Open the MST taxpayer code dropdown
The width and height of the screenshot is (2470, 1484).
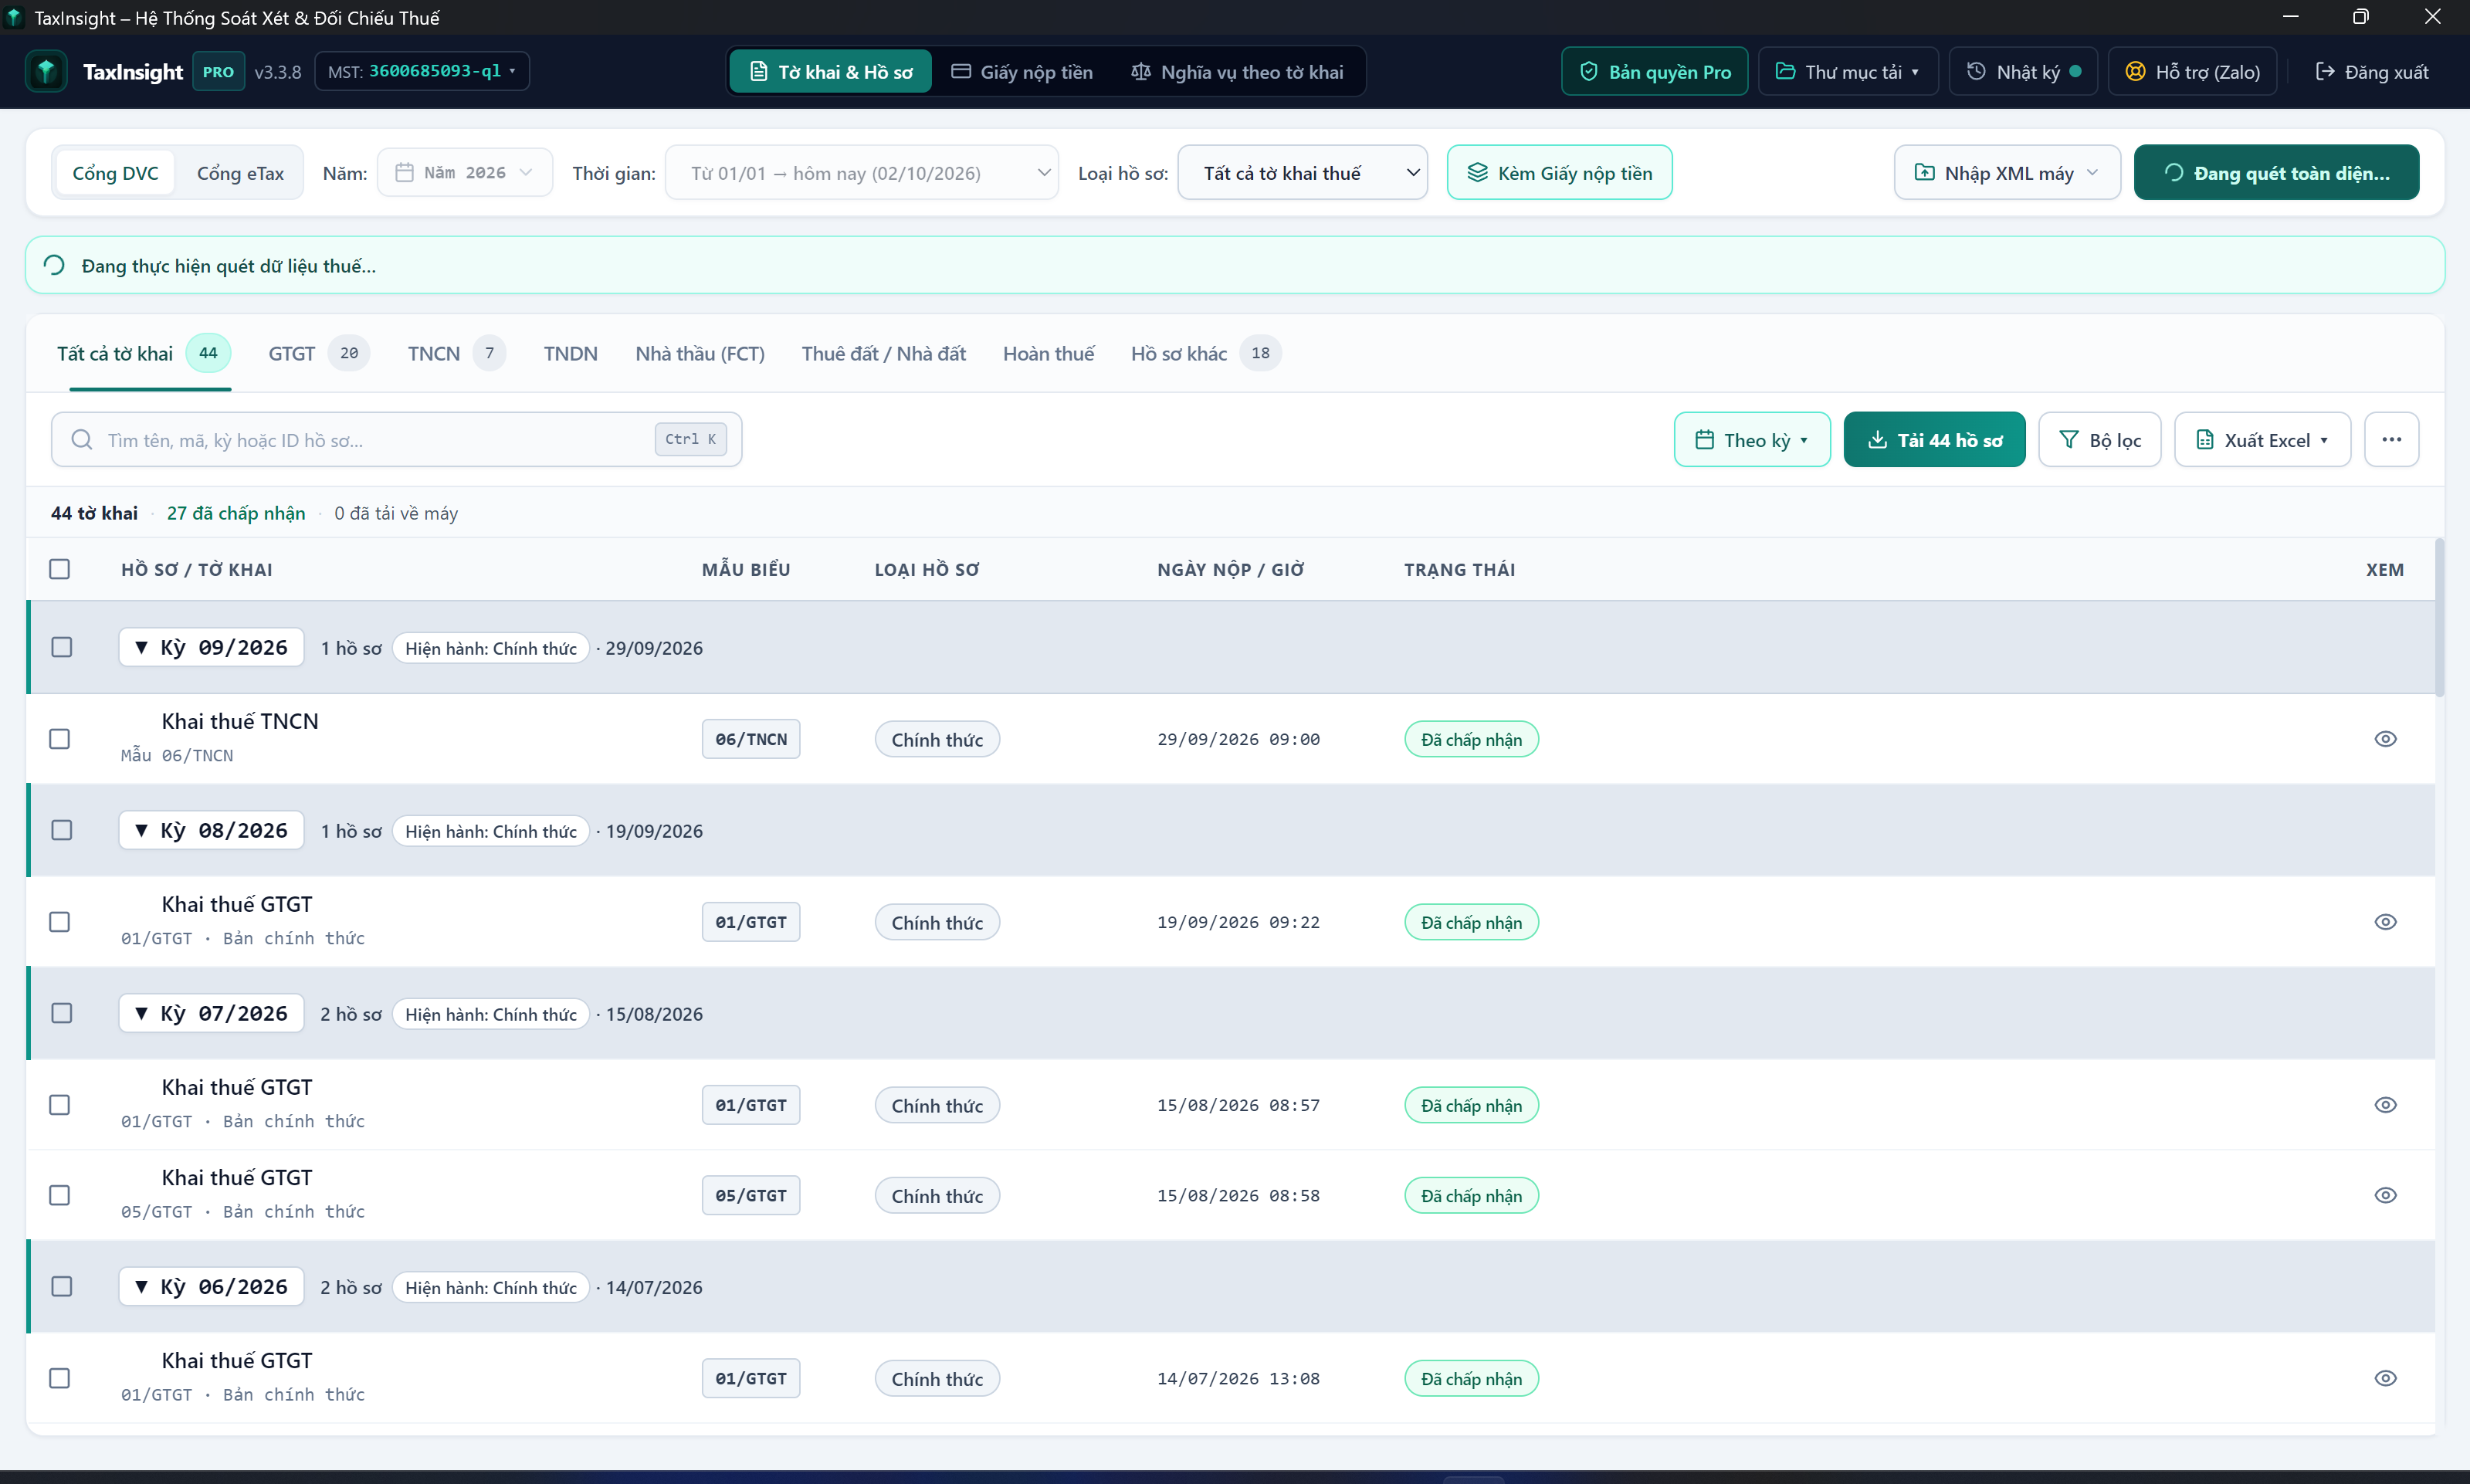click(x=422, y=71)
